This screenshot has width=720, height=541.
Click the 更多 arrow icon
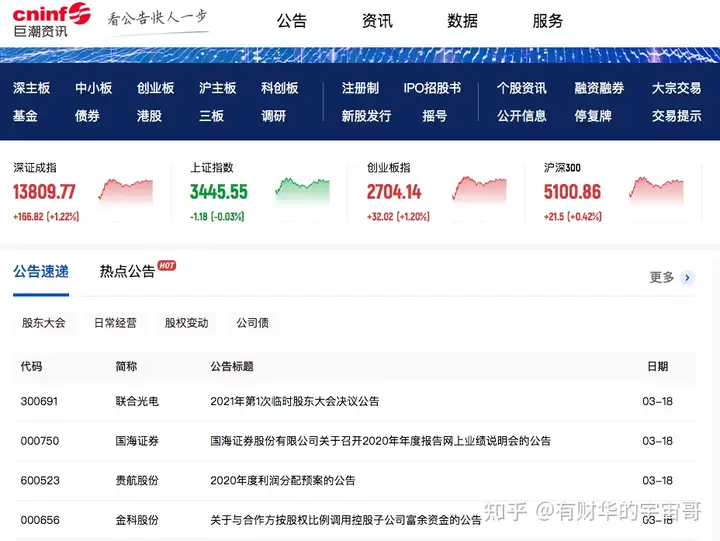click(687, 277)
